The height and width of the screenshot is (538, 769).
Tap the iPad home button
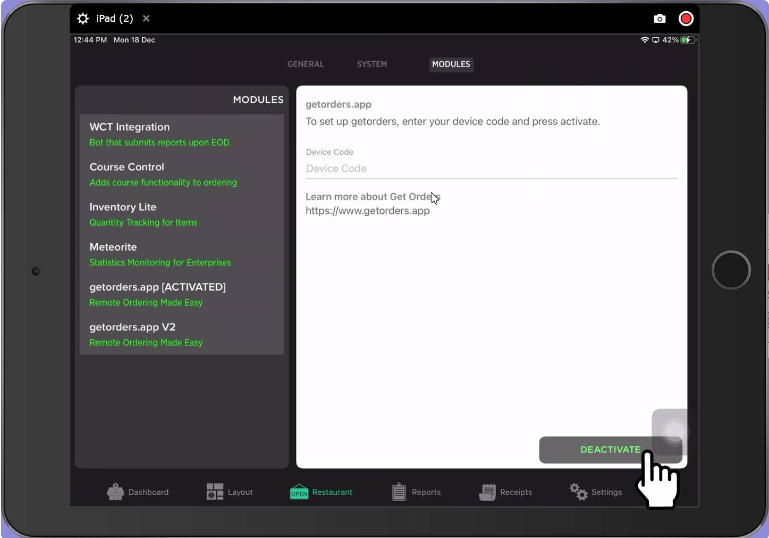click(x=731, y=270)
